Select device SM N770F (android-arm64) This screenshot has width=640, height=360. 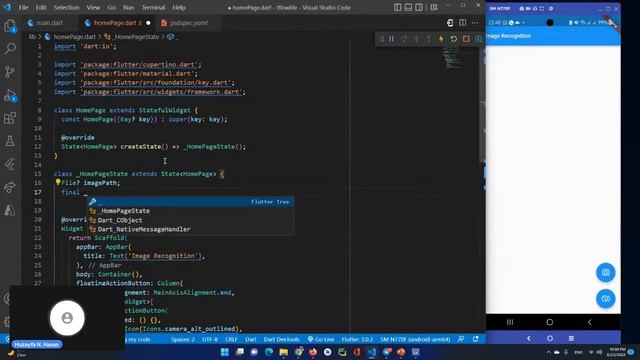(415, 339)
